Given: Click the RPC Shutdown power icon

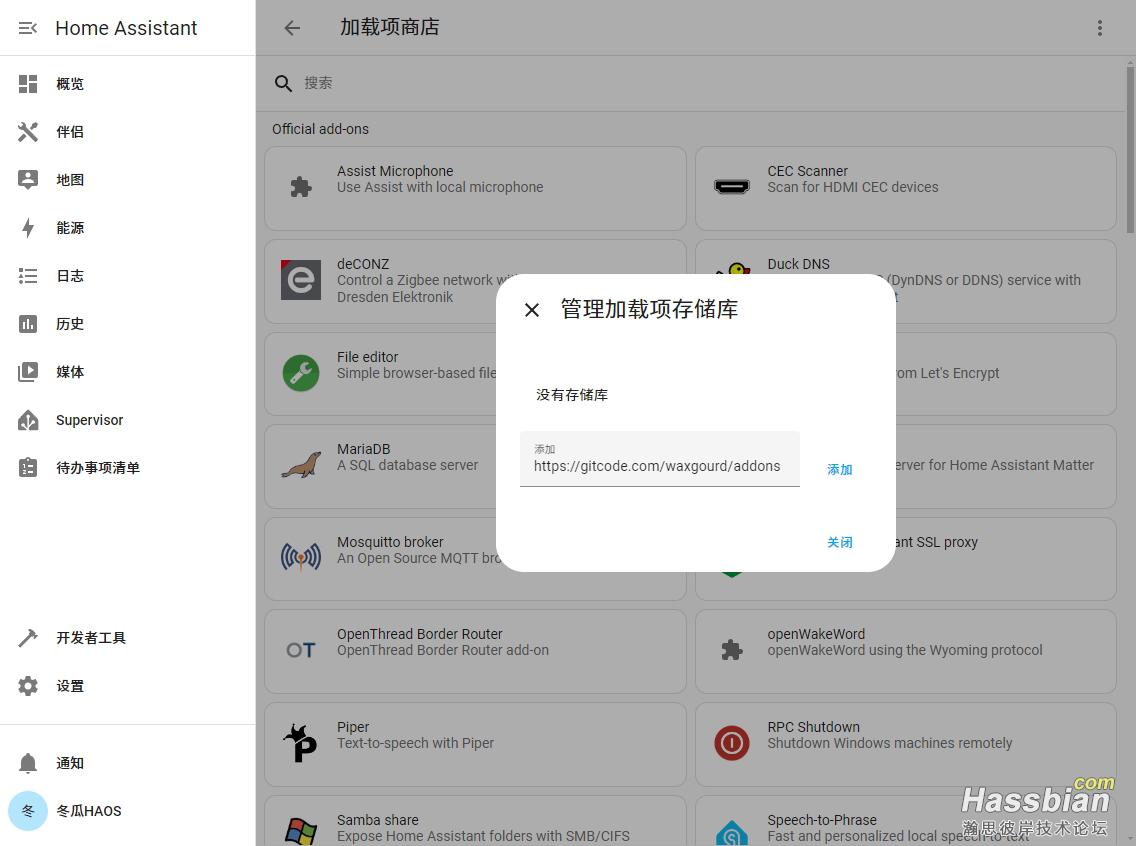Looking at the screenshot, I should [732, 743].
